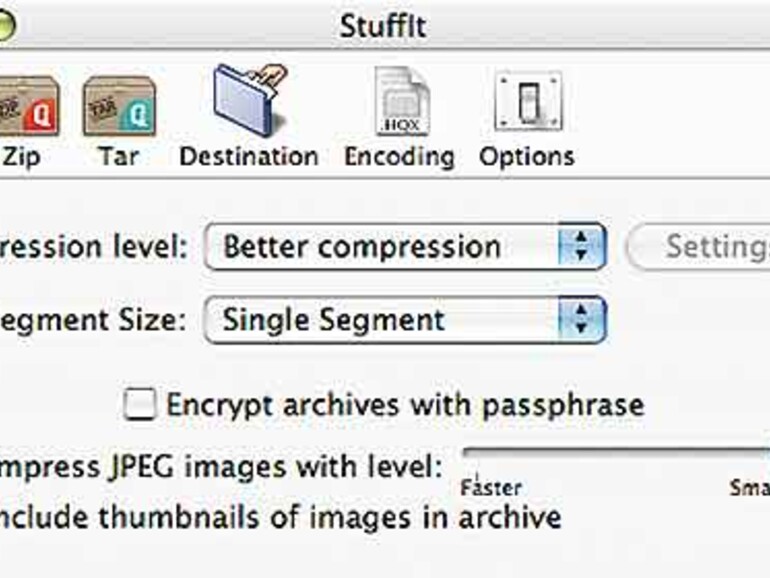The height and width of the screenshot is (578, 770).
Task: Click the Options light switch icon
Action: click(527, 102)
